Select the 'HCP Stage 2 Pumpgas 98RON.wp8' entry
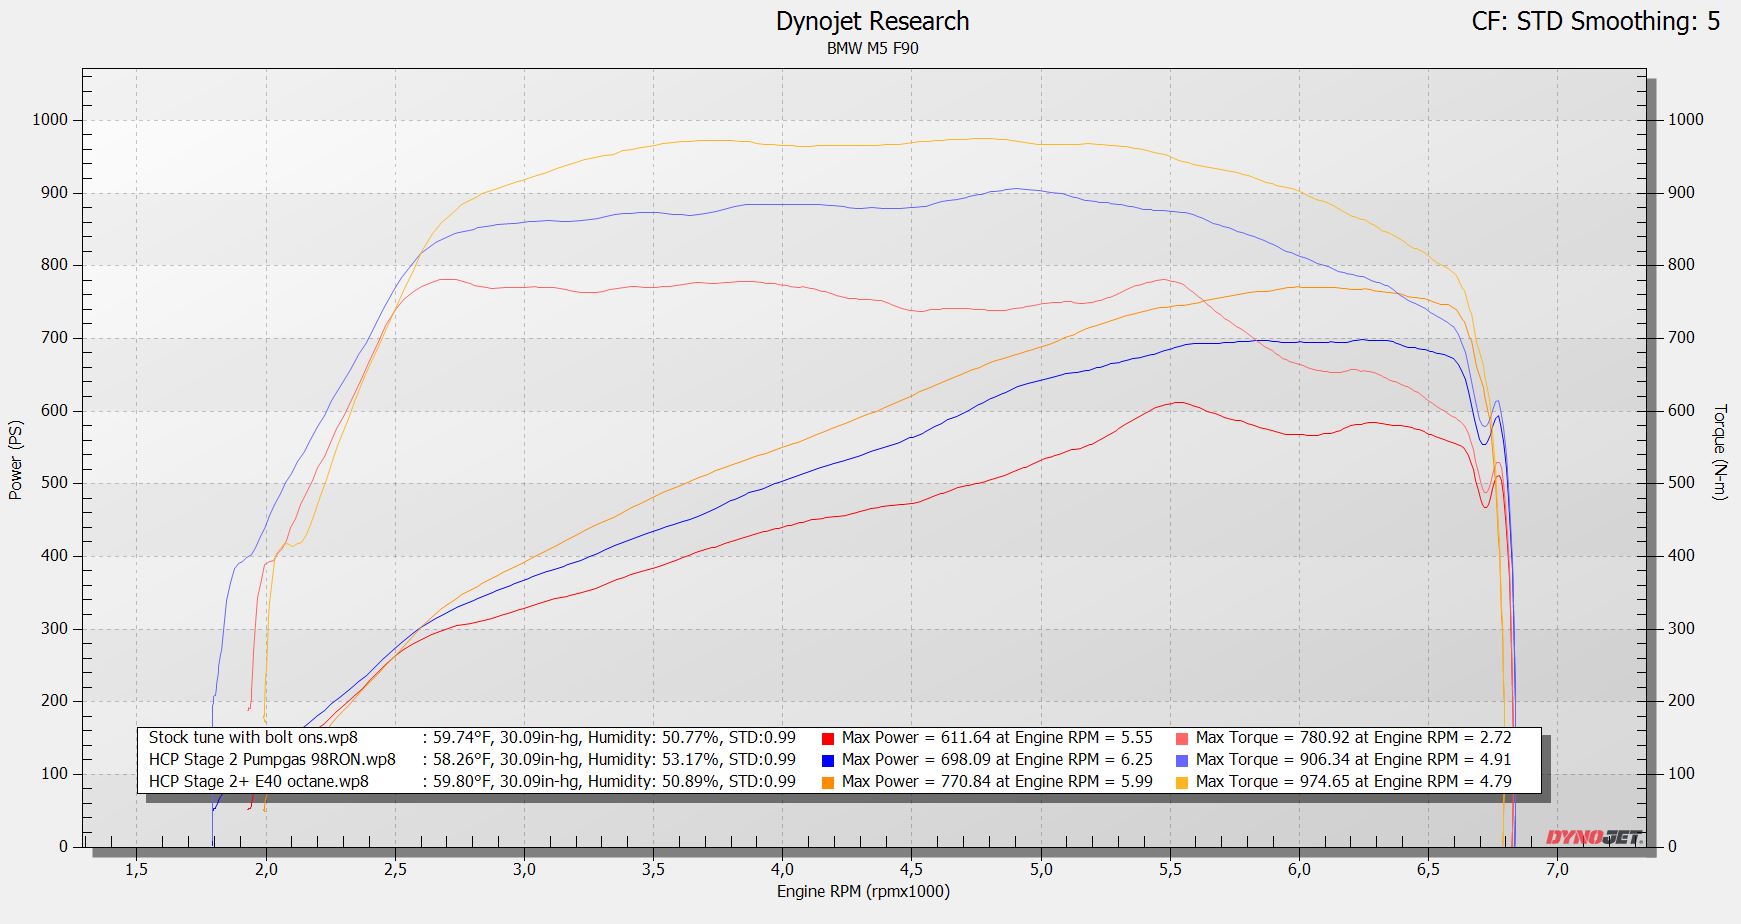This screenshot has width=1741, height=924. (272, 760)
